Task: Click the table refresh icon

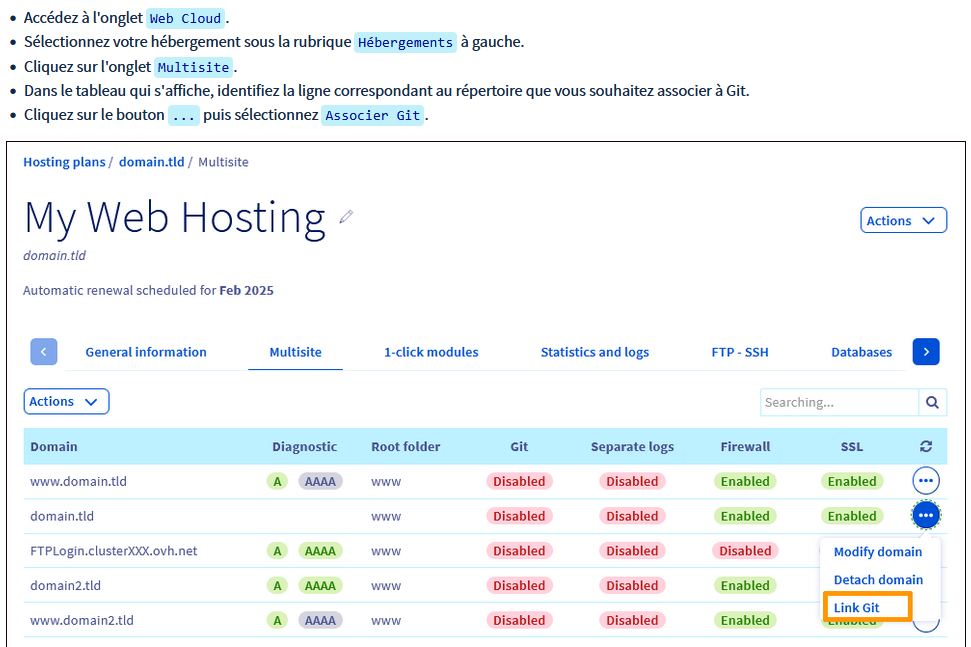Action: (x=925, y=447)
